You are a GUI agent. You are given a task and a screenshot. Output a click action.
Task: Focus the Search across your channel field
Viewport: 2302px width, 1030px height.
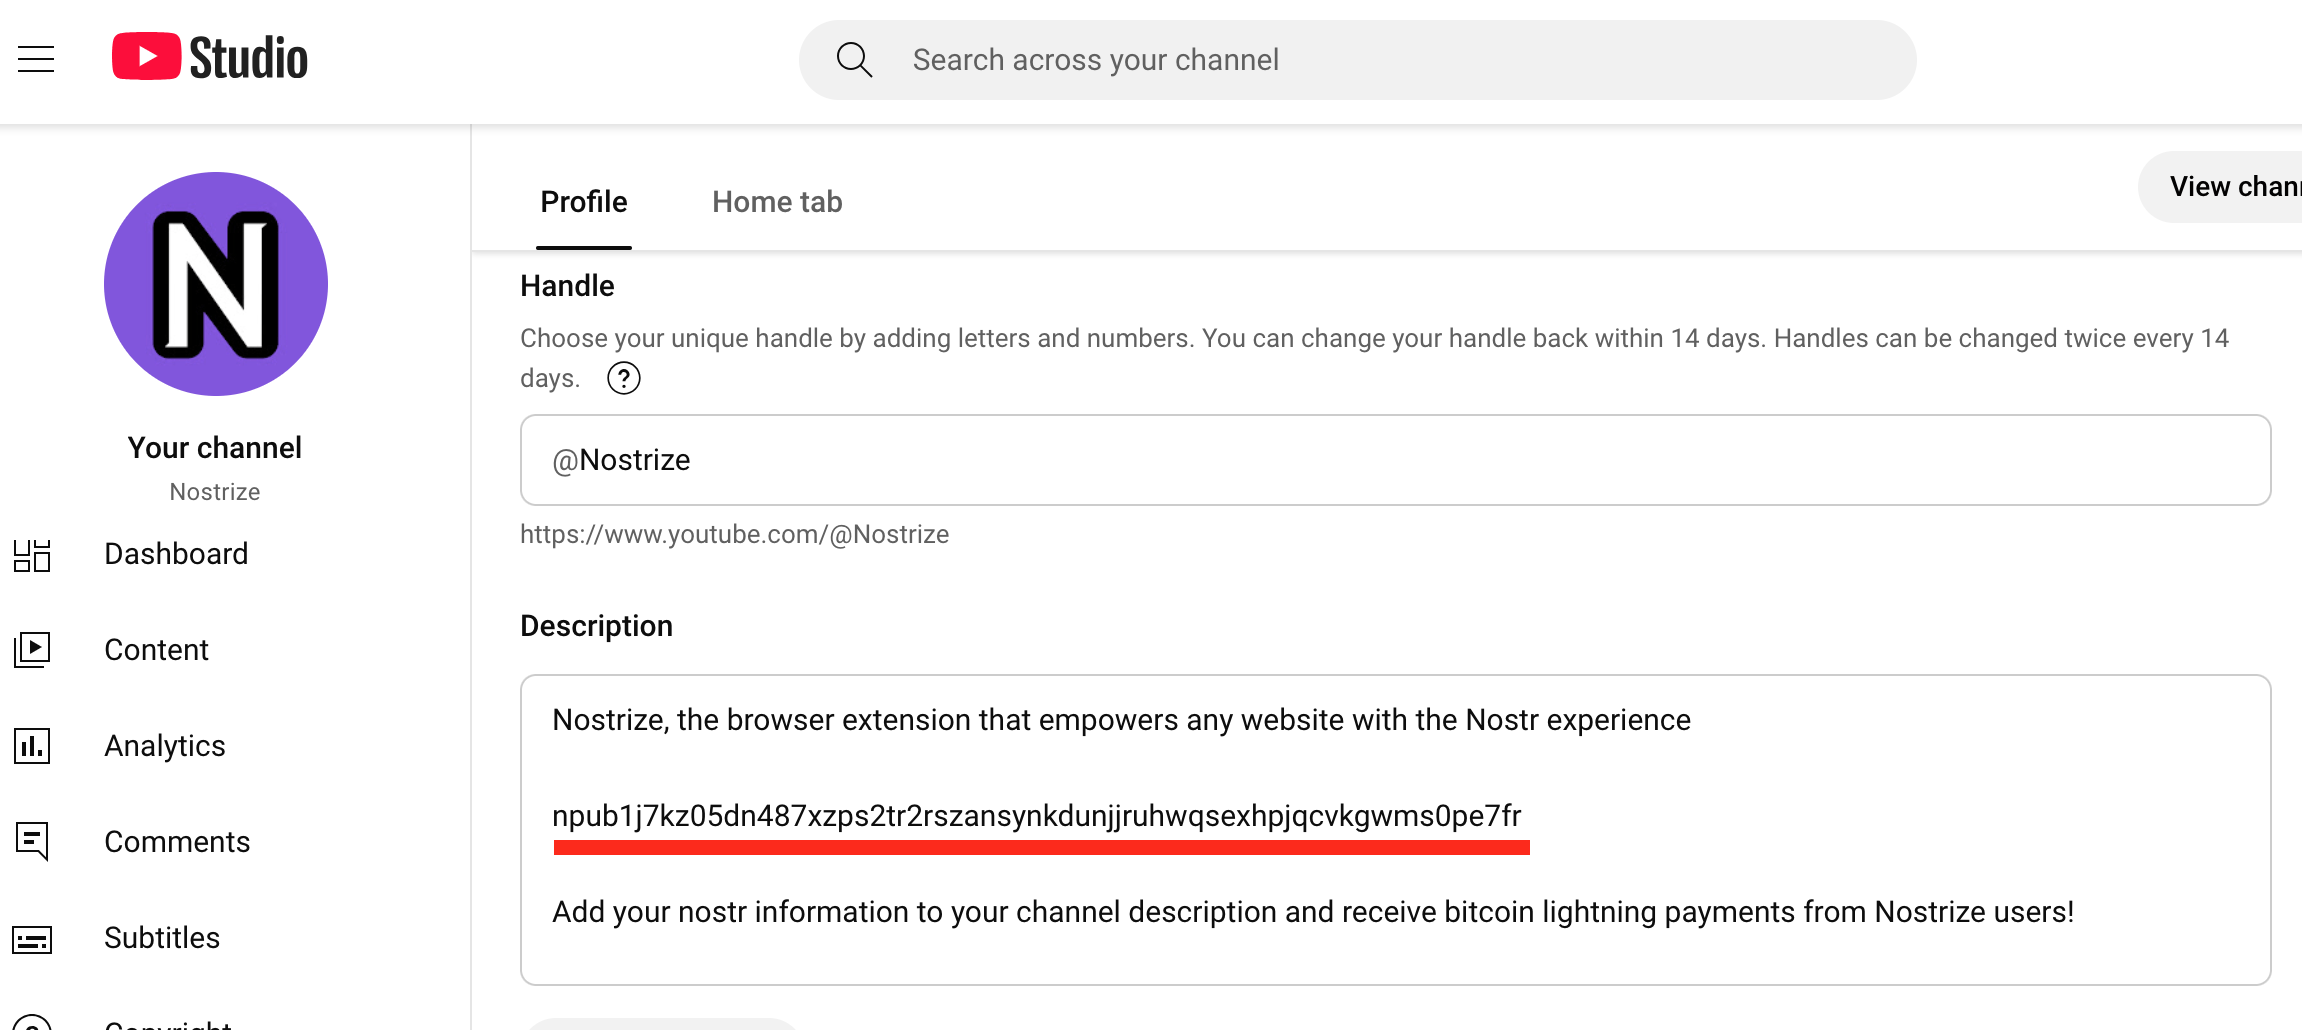tap(1357, 60)
